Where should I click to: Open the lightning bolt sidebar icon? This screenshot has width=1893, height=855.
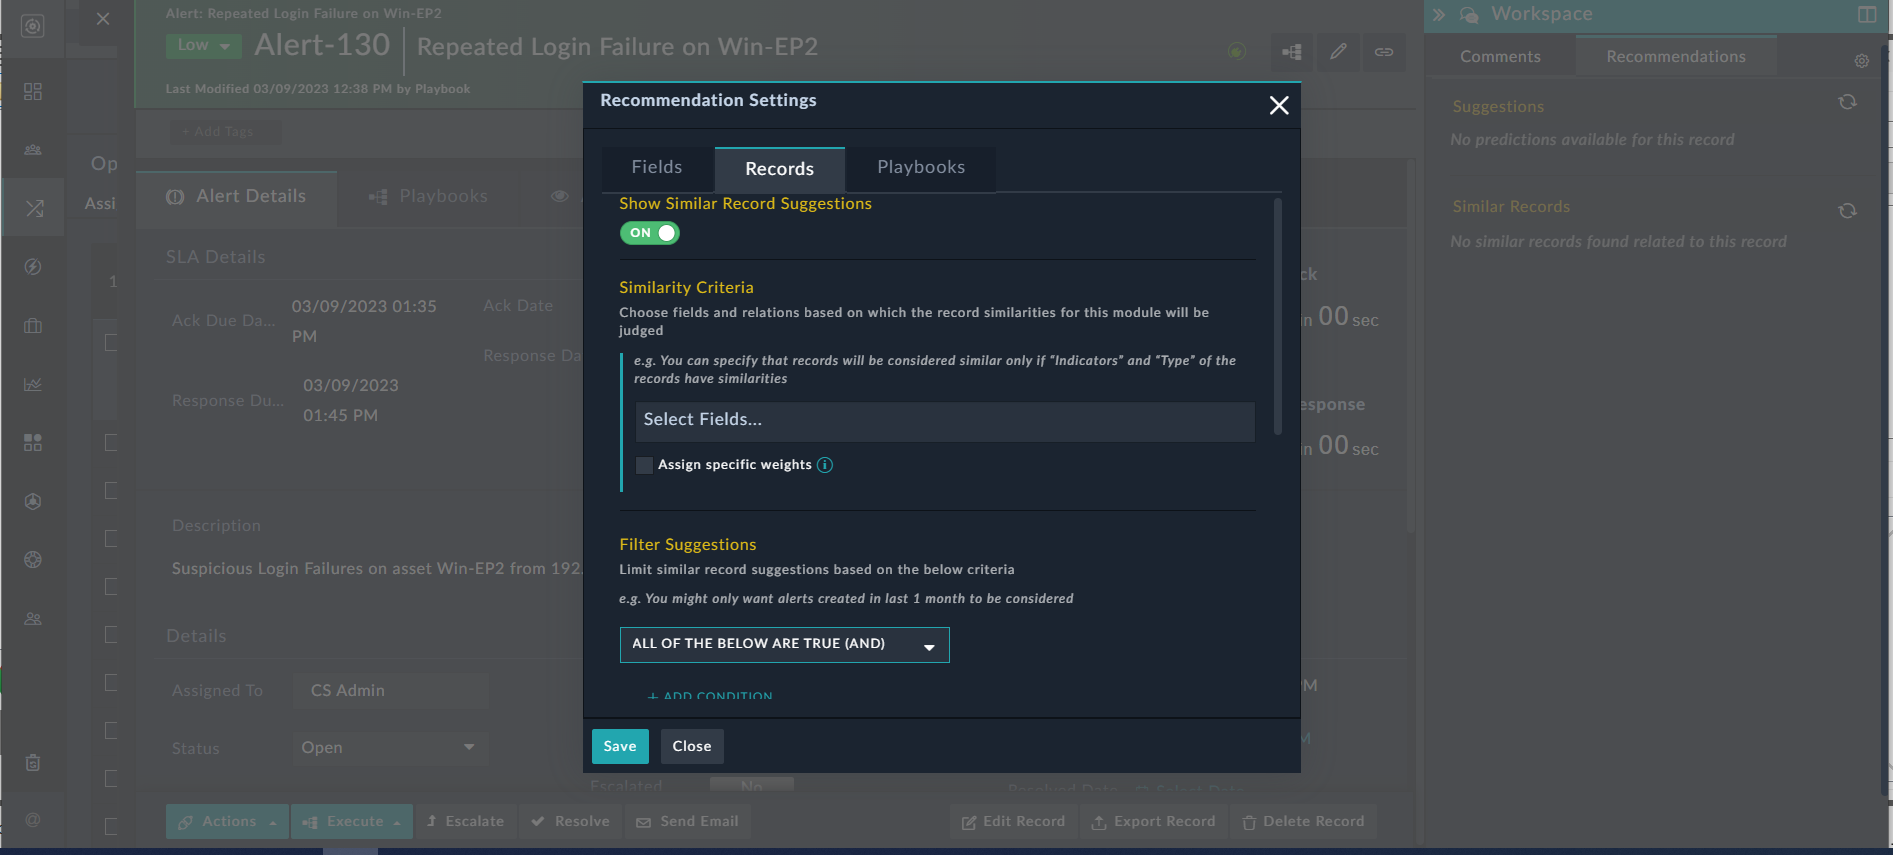(x=33, y=267)
